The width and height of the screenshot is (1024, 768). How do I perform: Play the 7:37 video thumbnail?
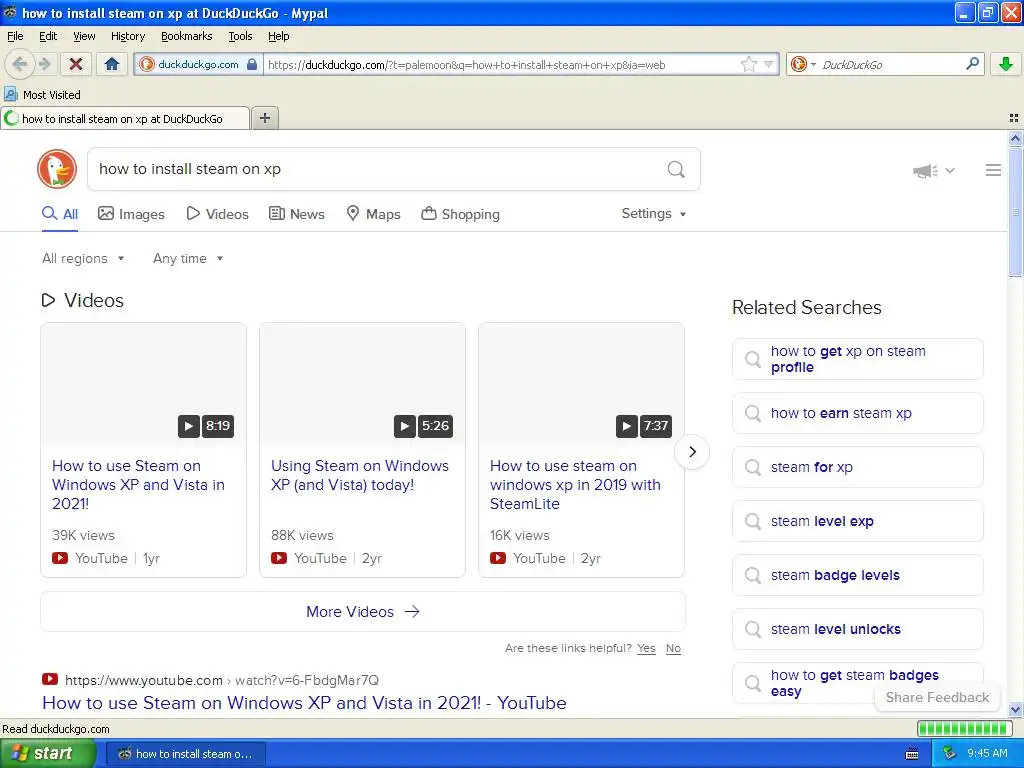581,383
